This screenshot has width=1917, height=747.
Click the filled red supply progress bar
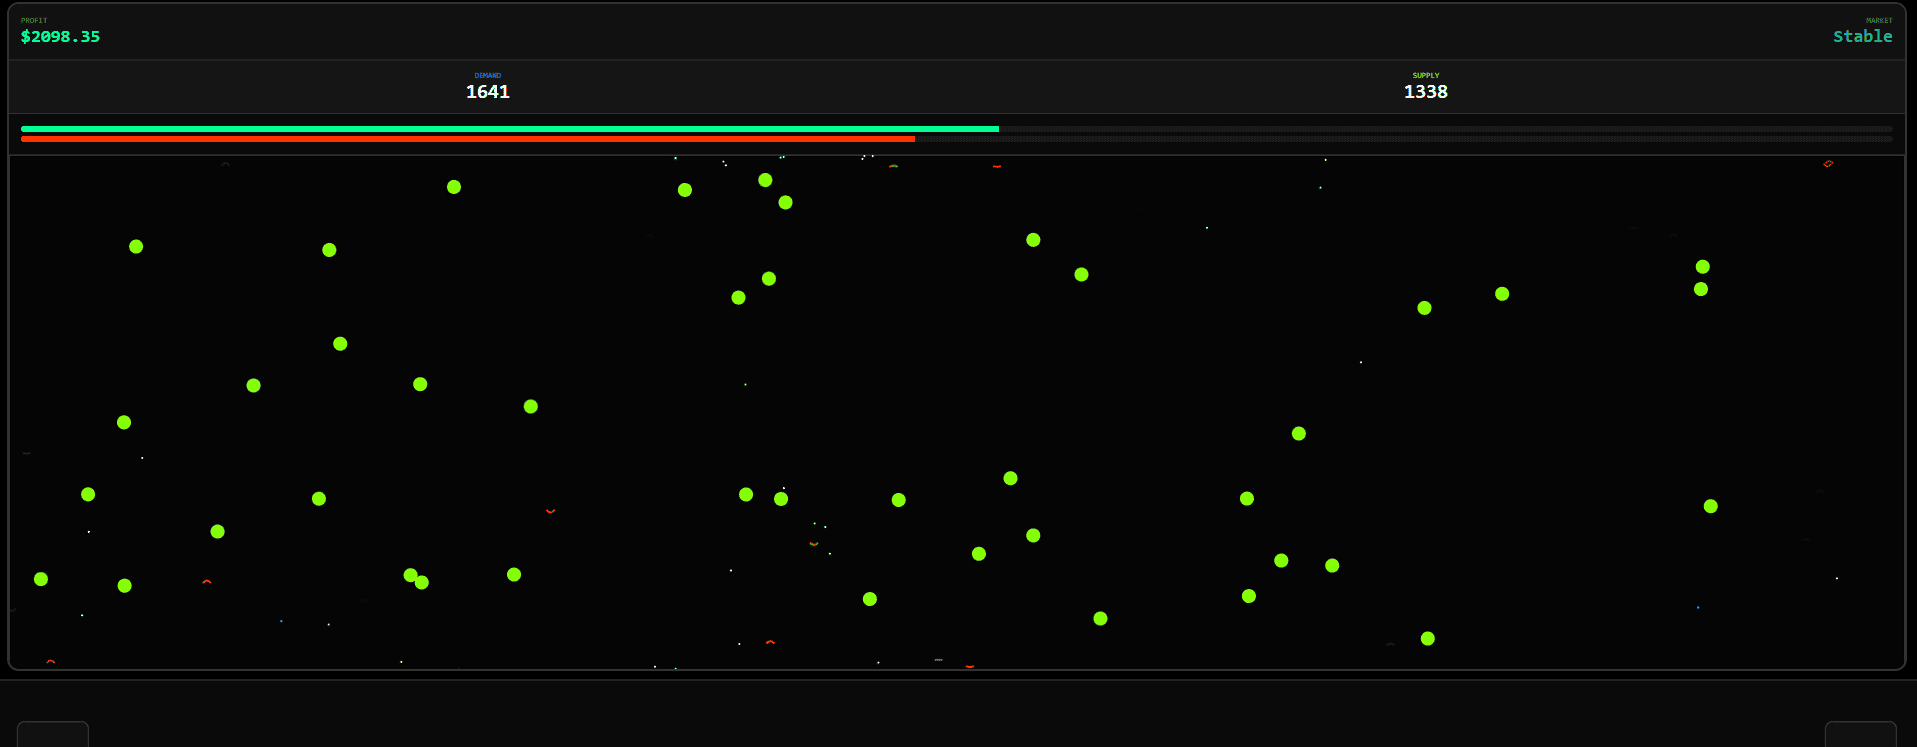tap(467, 139)
